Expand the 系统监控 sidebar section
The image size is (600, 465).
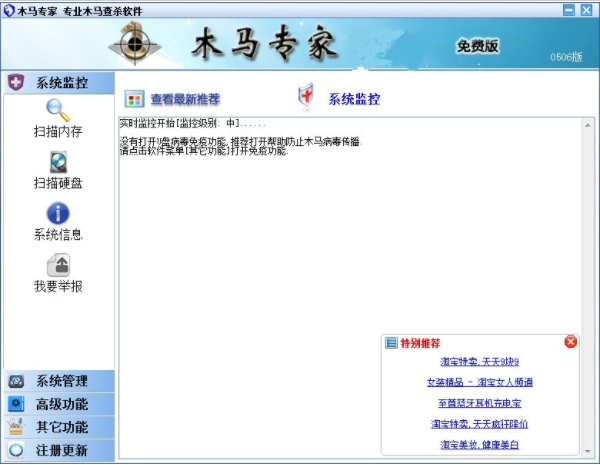[x=59, y=83]
